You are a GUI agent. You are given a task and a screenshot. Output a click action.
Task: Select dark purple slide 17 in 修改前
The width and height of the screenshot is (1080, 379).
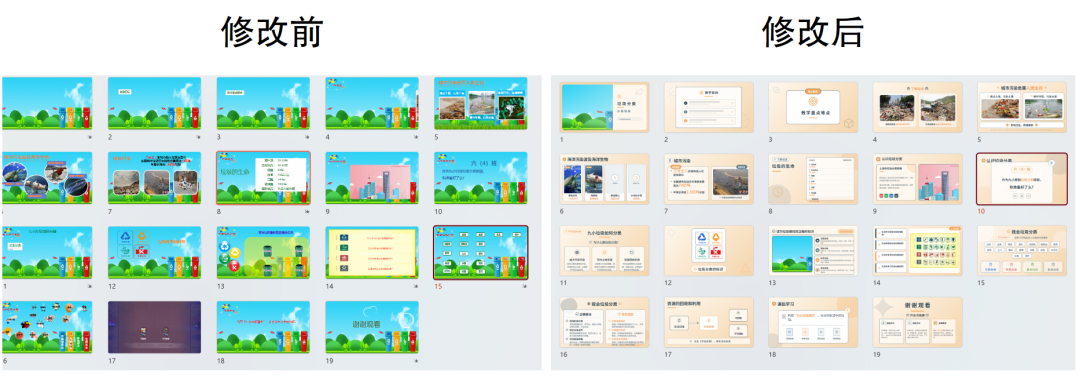pyautogui.click(x=154, y=327)
